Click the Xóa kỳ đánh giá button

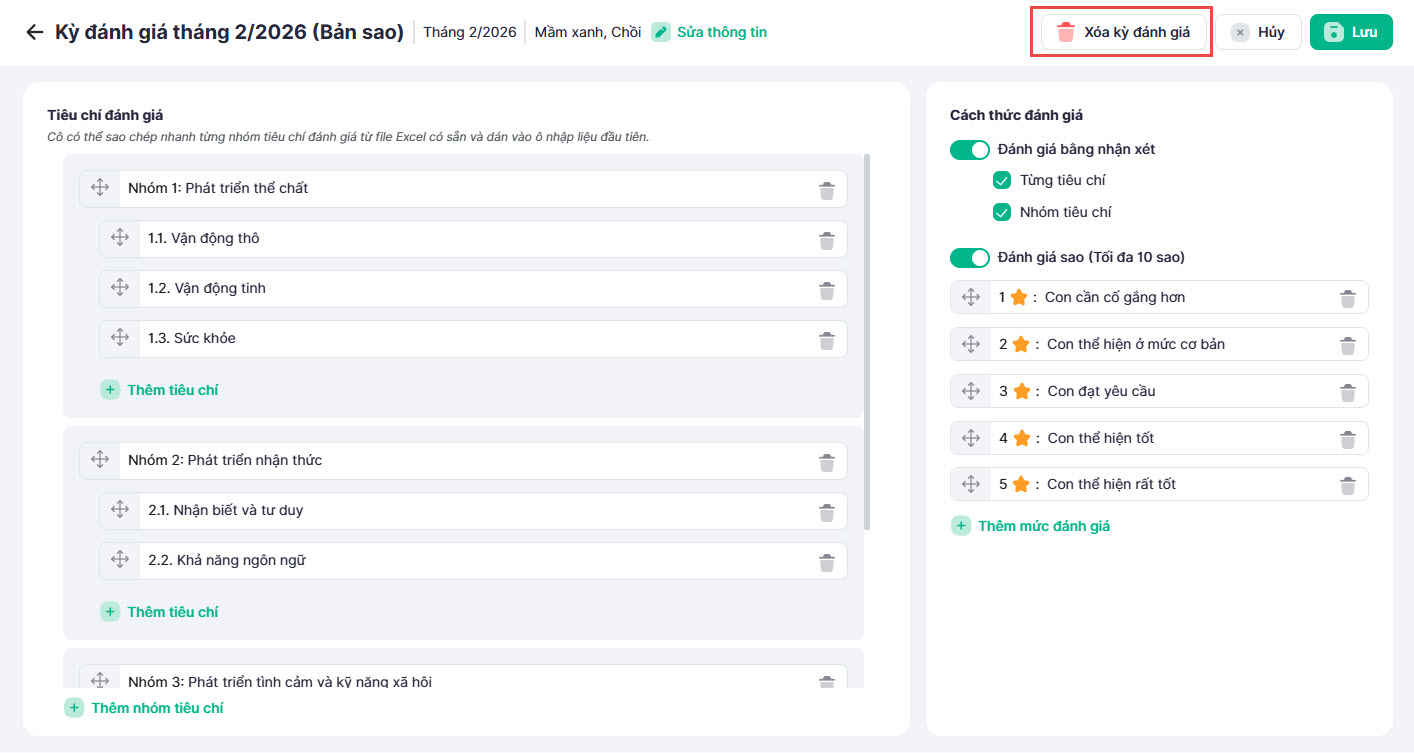1125,32
